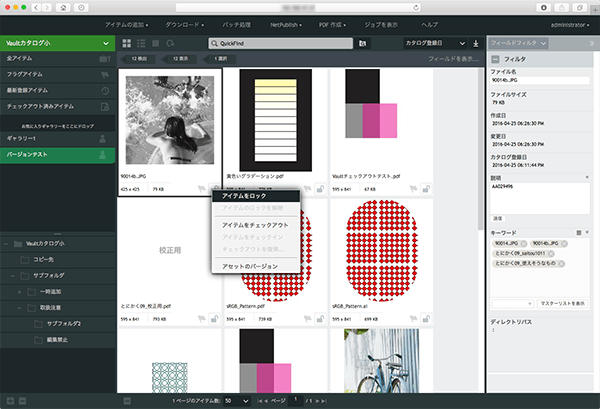Expand the 一時追加 folder node
600x409 pixels.
point(19,292)
